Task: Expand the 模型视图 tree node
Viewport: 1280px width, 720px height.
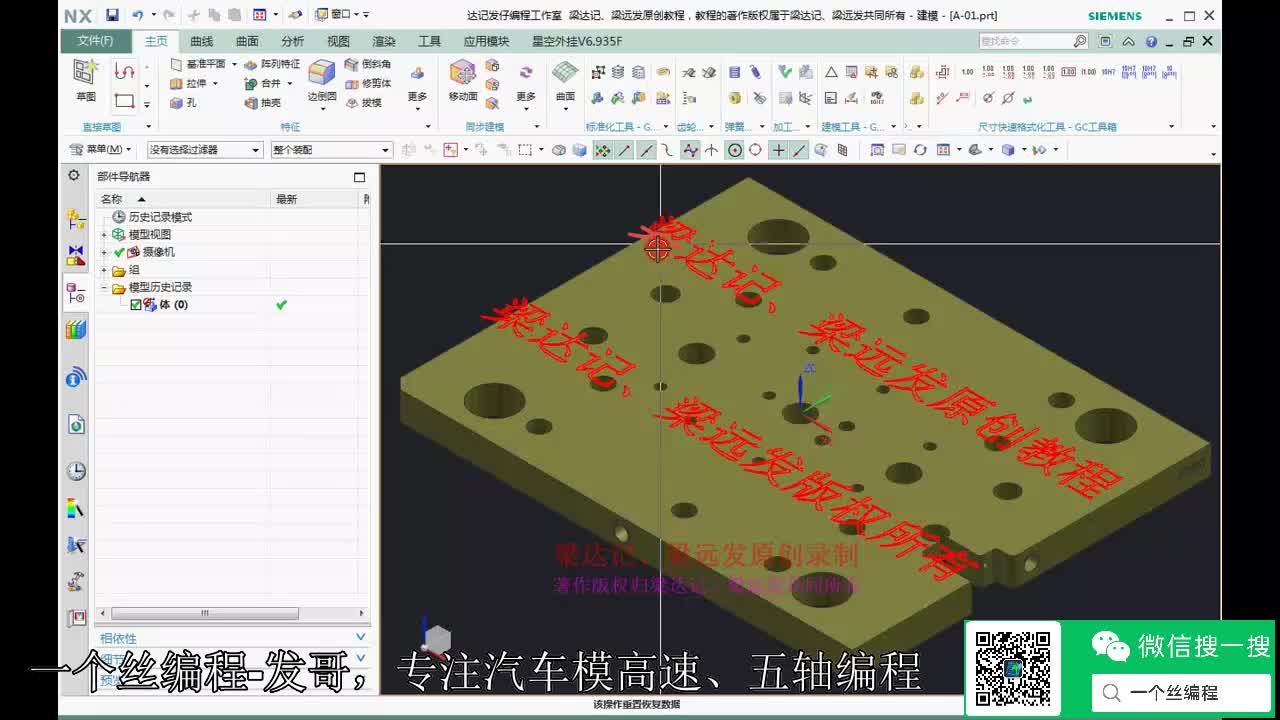Action: coord(105,234)
